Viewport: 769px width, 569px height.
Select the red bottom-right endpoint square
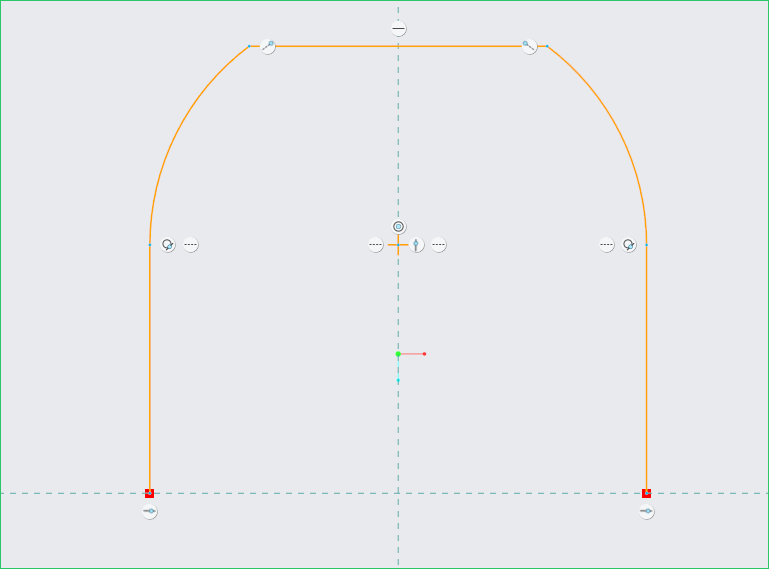coord(647,493)
